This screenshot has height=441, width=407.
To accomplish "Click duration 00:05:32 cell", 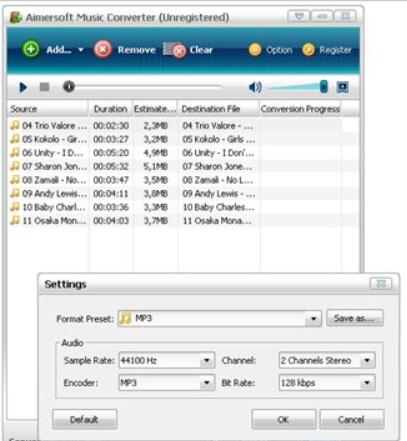I will [x=111, y=166].
